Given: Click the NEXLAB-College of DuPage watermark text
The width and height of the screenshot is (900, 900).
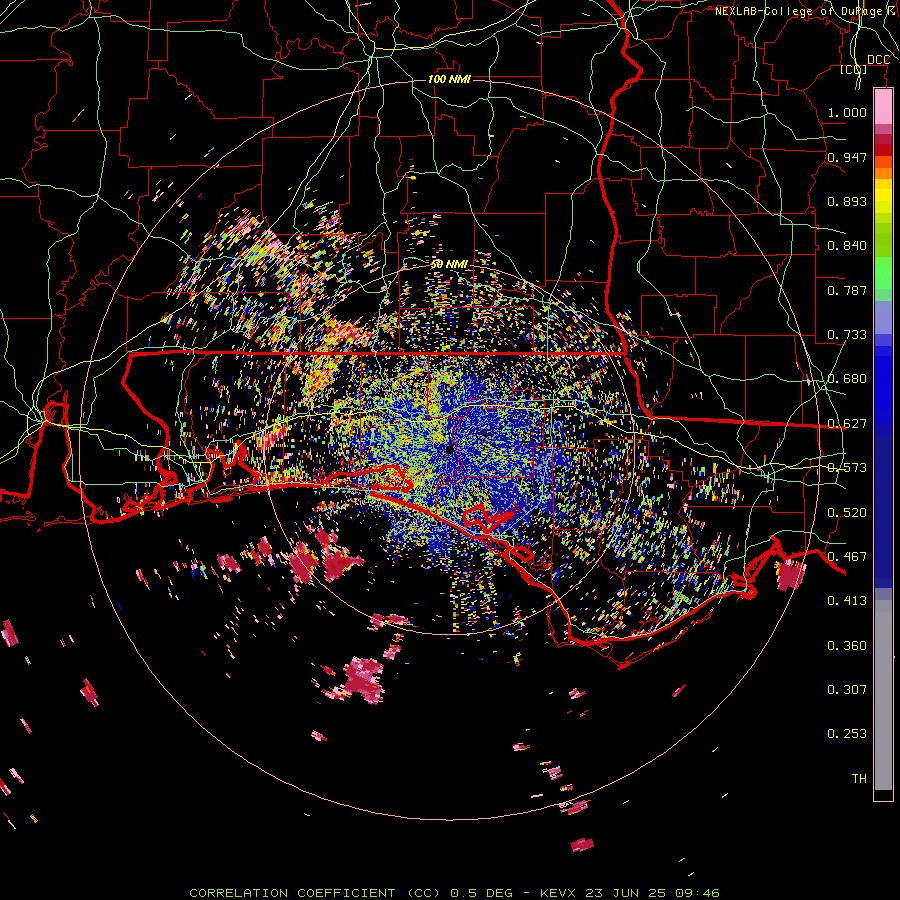Looking at the screenshot, I should click(x=804, y=11).
